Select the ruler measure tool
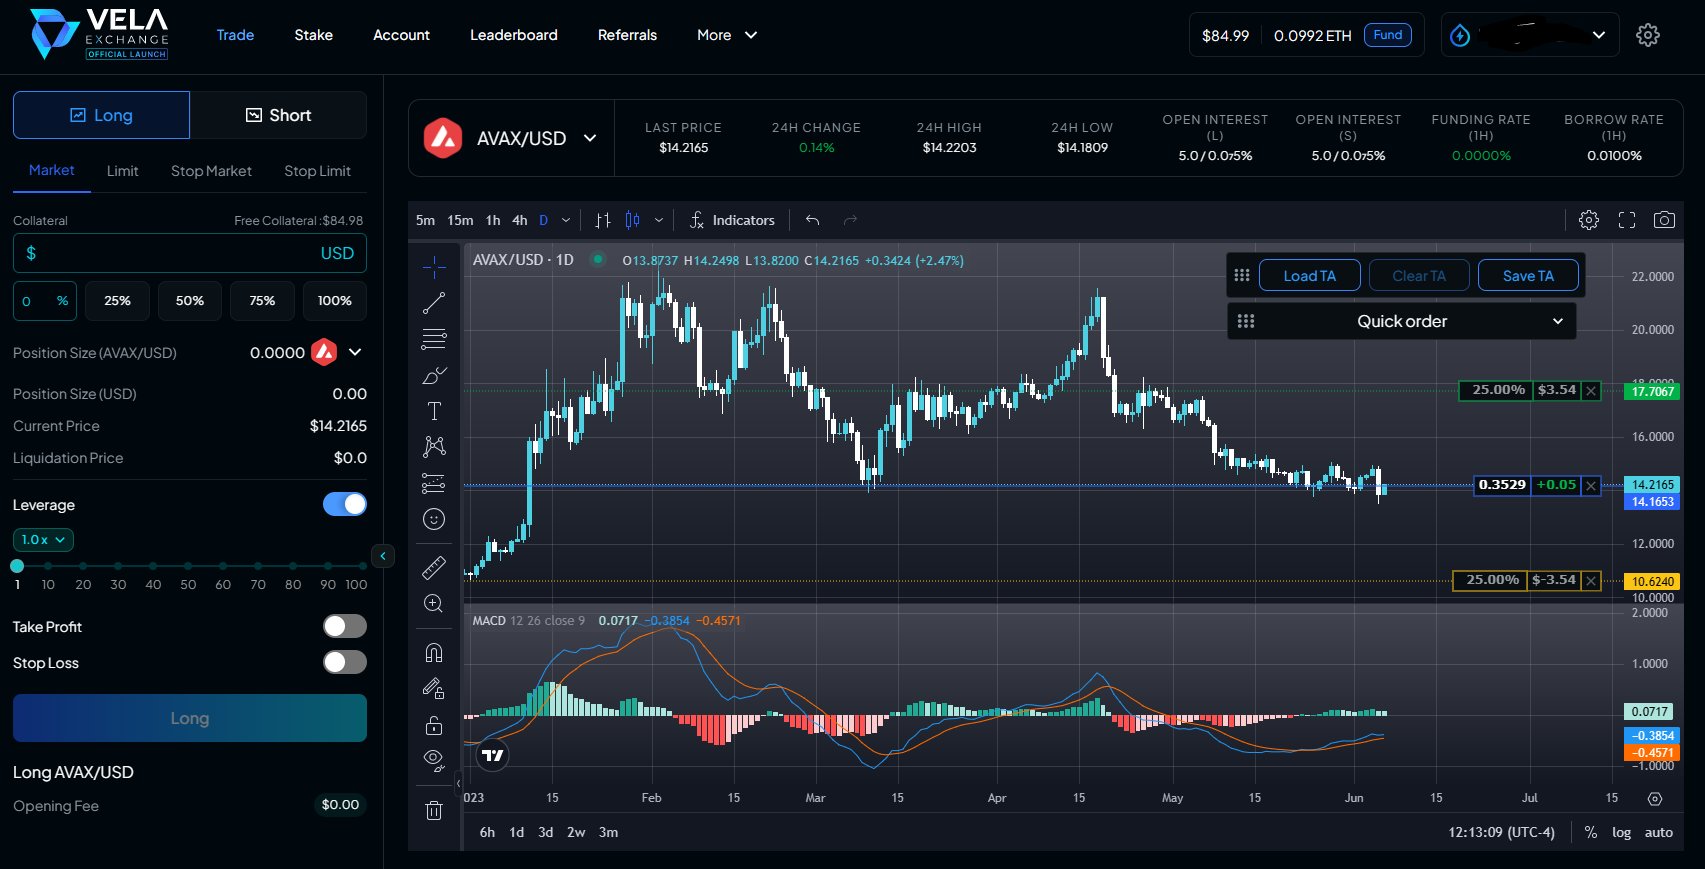This screenshot has width=1705, height=869. [434, 568]
